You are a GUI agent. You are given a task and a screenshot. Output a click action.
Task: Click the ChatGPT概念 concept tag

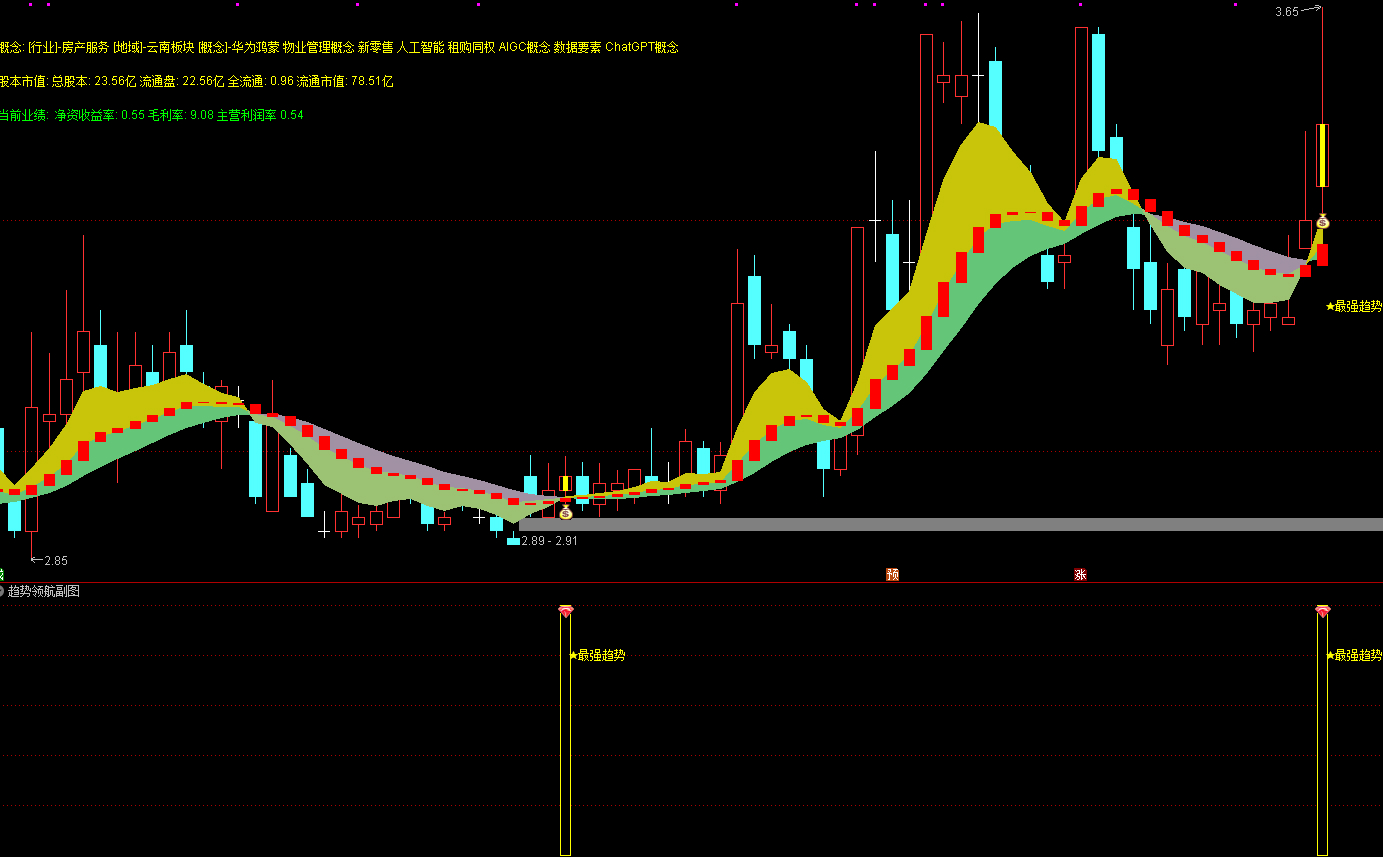click(x=641, y=47)
